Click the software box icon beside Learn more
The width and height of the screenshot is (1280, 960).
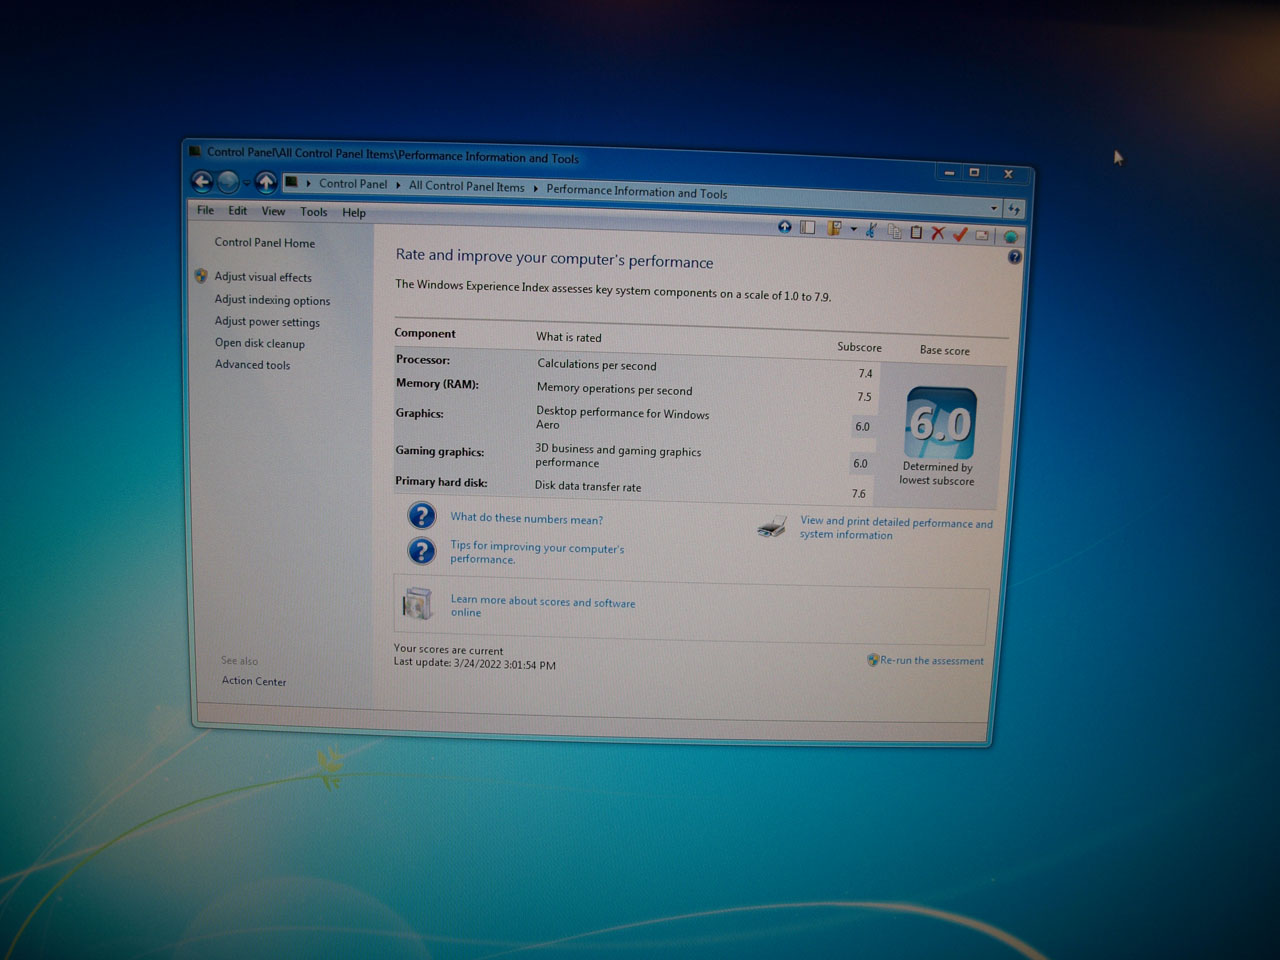pos(417,603)
